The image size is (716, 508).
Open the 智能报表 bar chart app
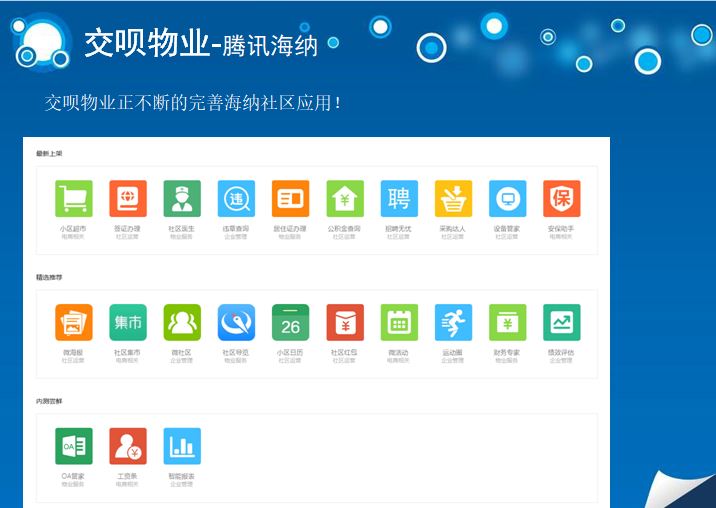tap(182, 446)
